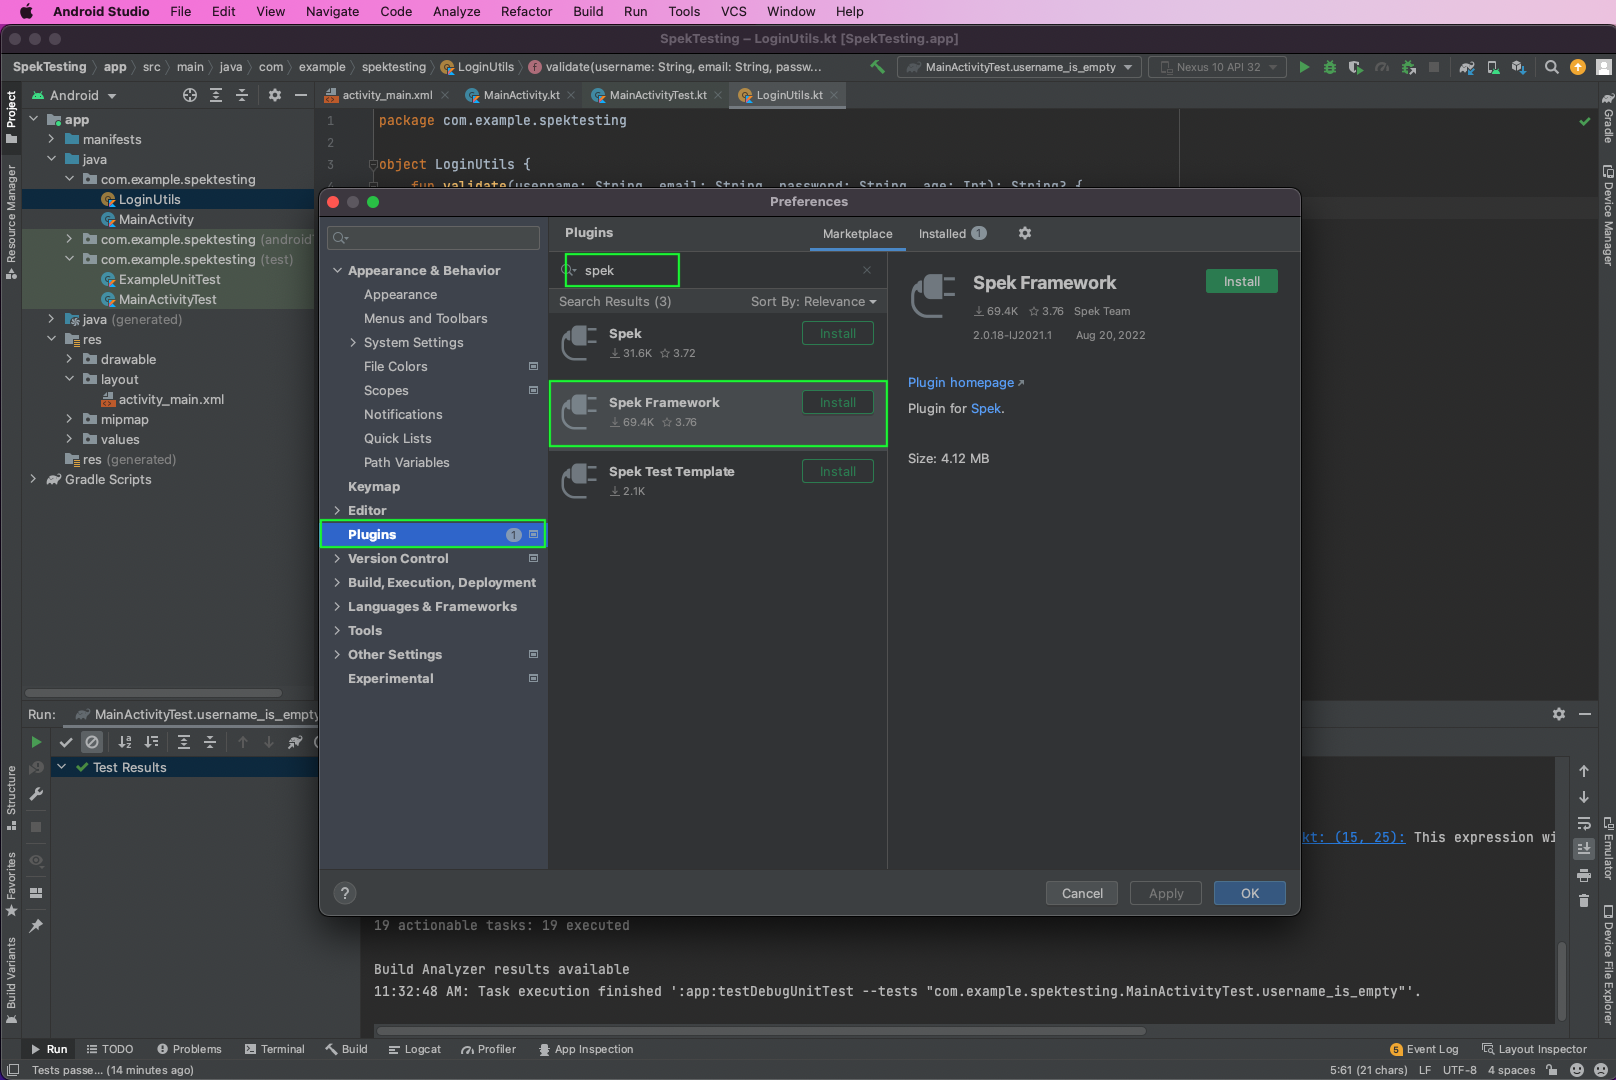Install Spek Test Template plugin
The width and height of the screenshot is (1616, 1080).
click(x=837, y=471)
